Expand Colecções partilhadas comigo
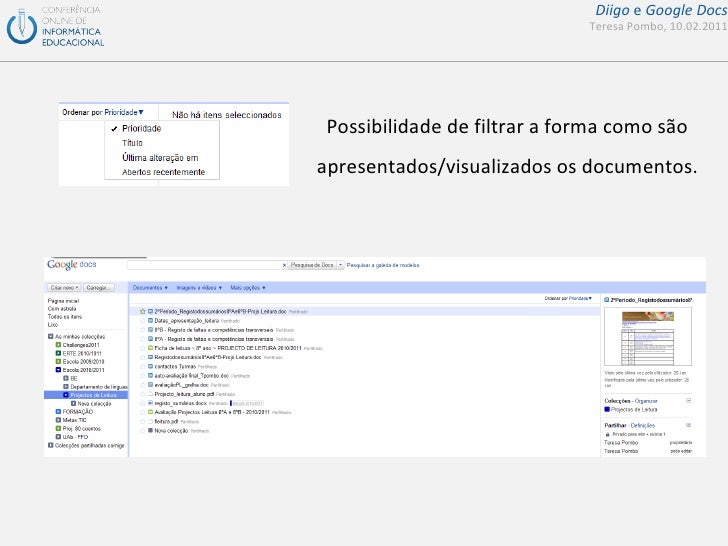Screen dimensions: 728x546 (x=51, y=445)
